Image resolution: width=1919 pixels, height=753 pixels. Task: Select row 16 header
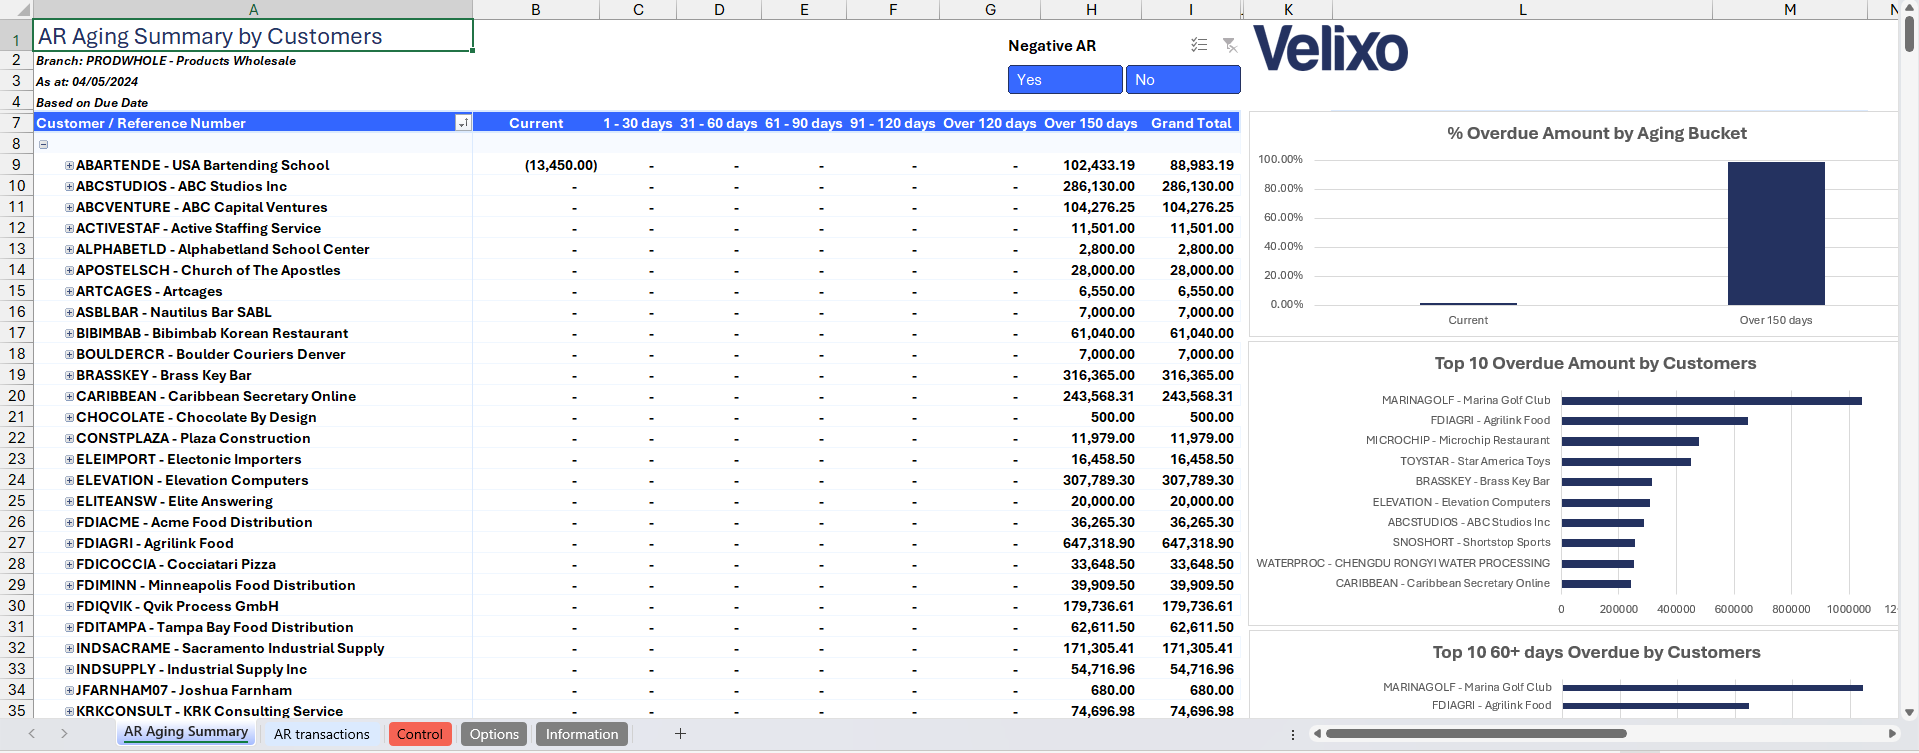(x=17, y=312)
